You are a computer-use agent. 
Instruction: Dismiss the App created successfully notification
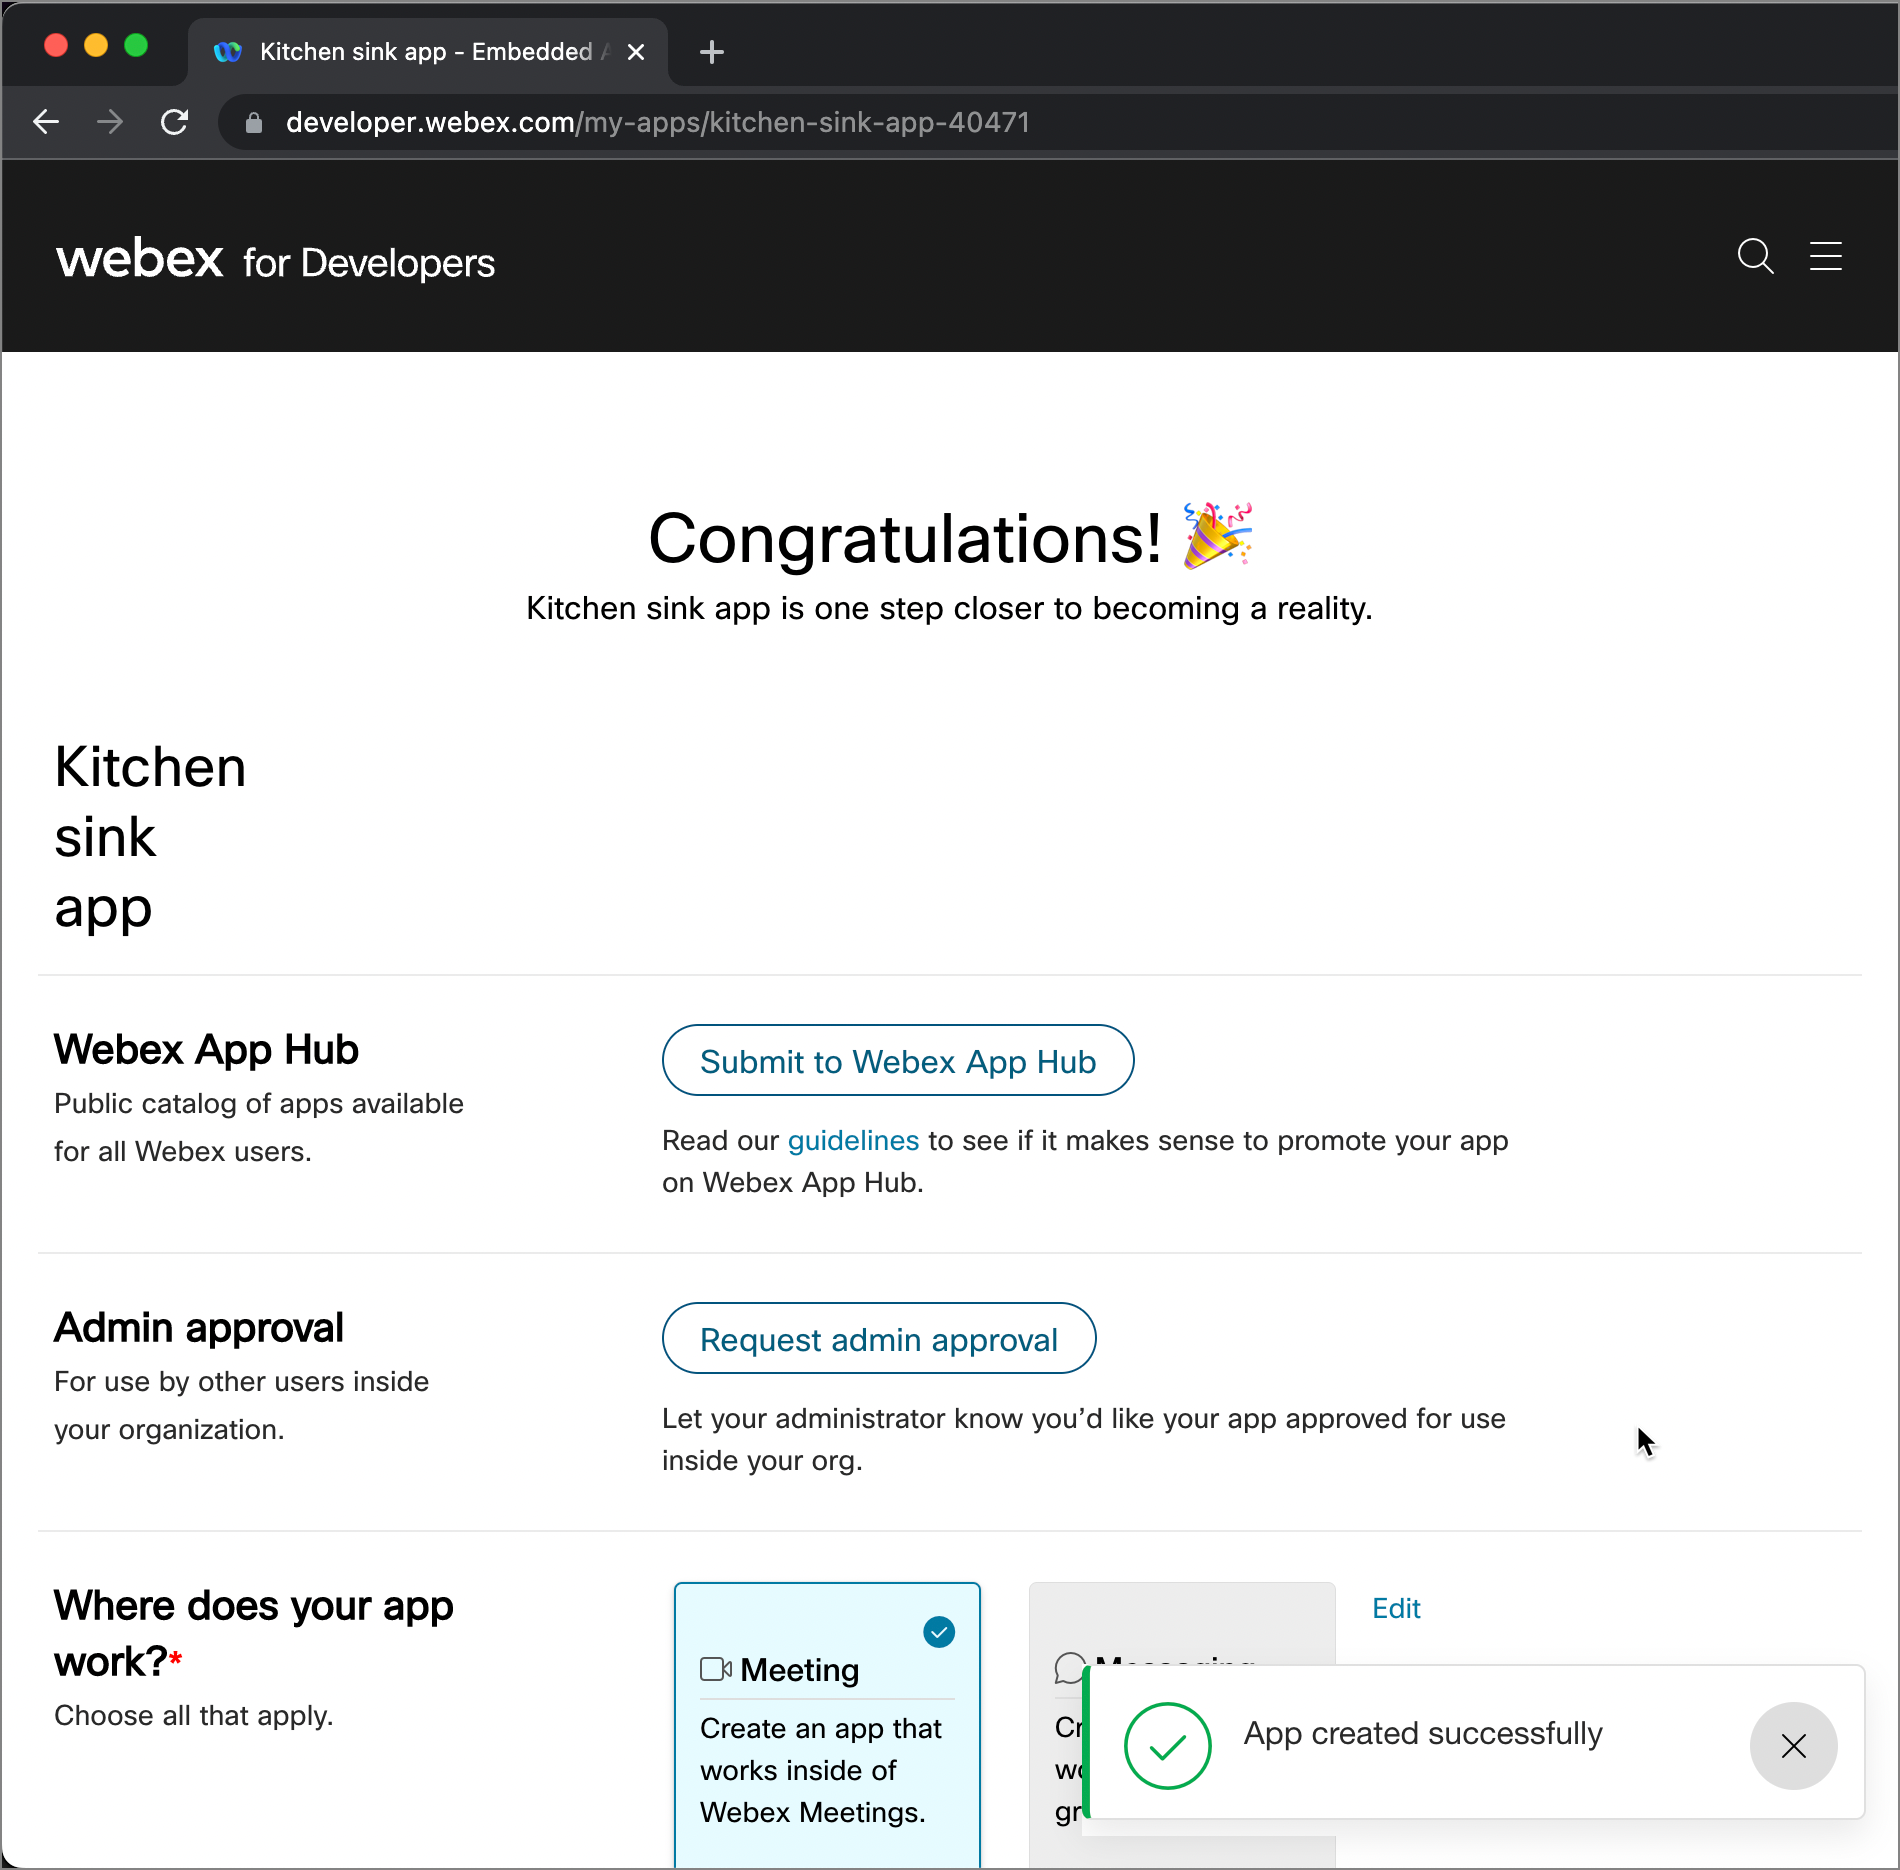[1792, 1746]
